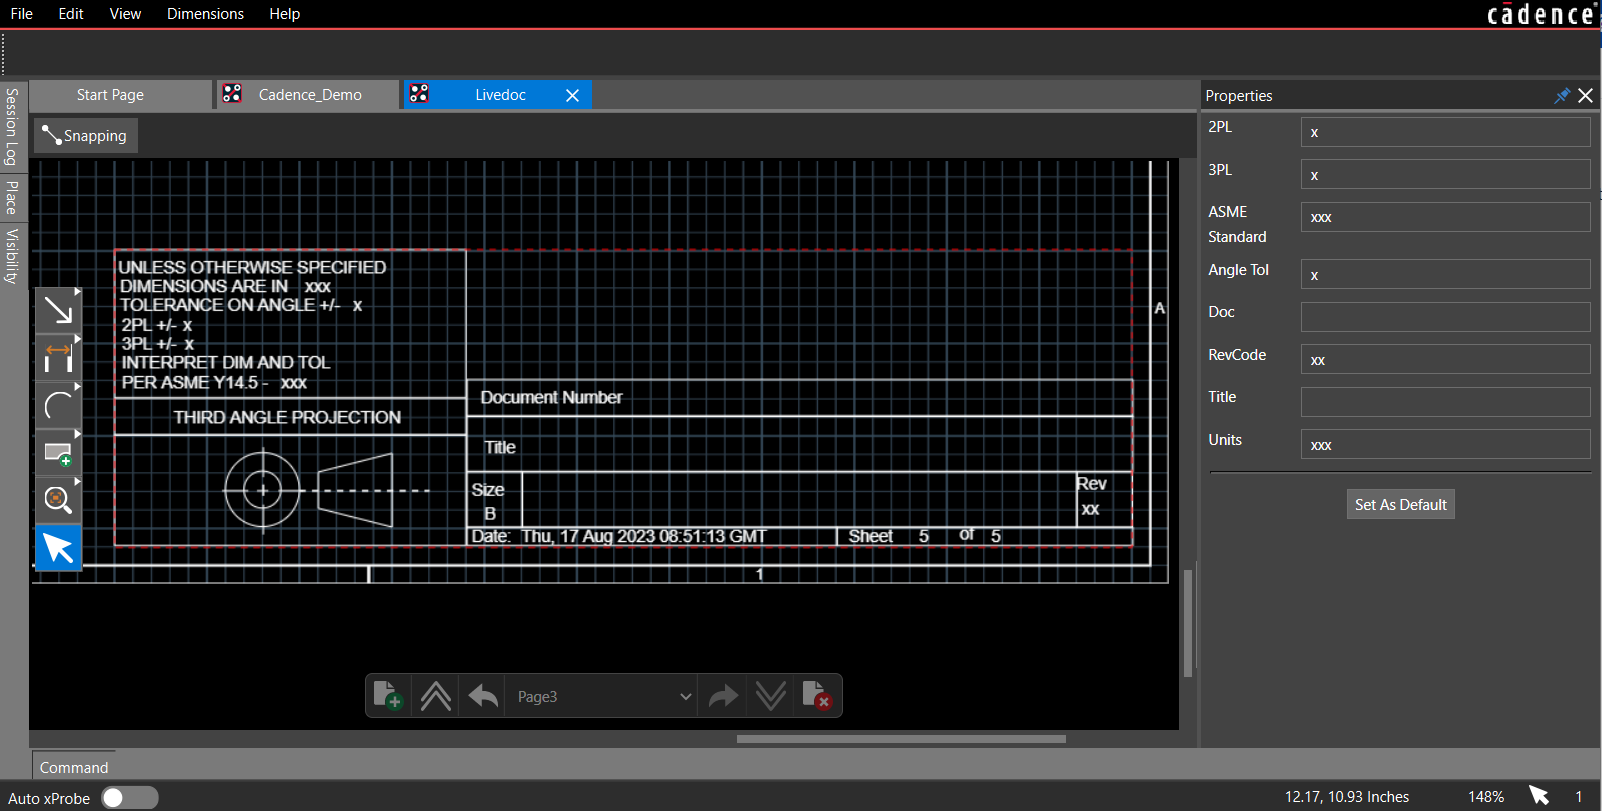
Task: Click the pointer mode icon in status bar
Action: point(1539,796)
